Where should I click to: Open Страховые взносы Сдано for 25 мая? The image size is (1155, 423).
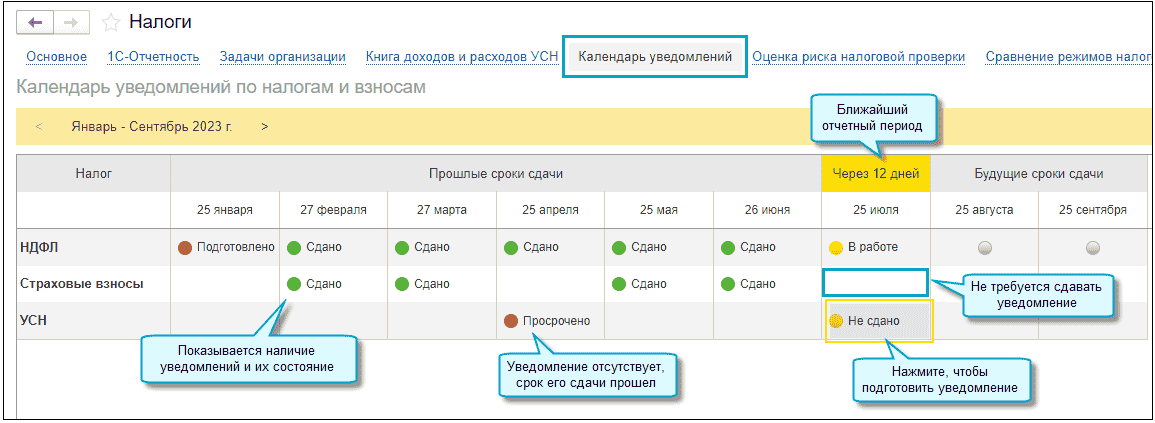click(x=659, y=284)
